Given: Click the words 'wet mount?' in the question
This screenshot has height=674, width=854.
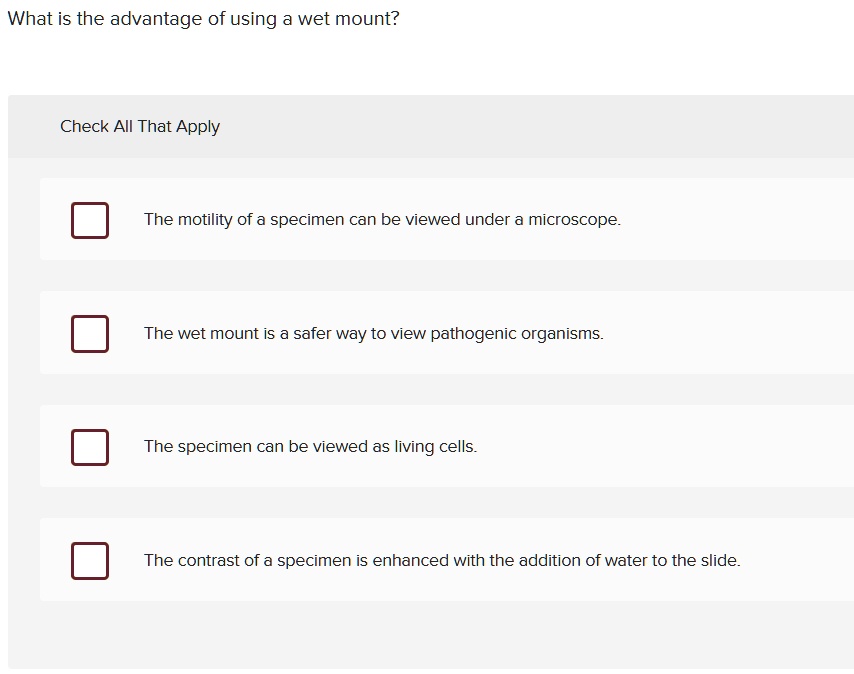Looking at the screenshot, I should [348, 19].
